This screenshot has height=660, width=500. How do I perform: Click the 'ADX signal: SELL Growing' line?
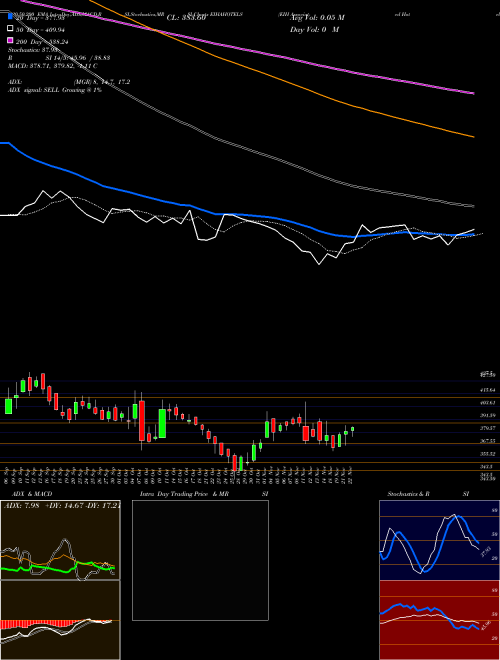coord(55,90)
